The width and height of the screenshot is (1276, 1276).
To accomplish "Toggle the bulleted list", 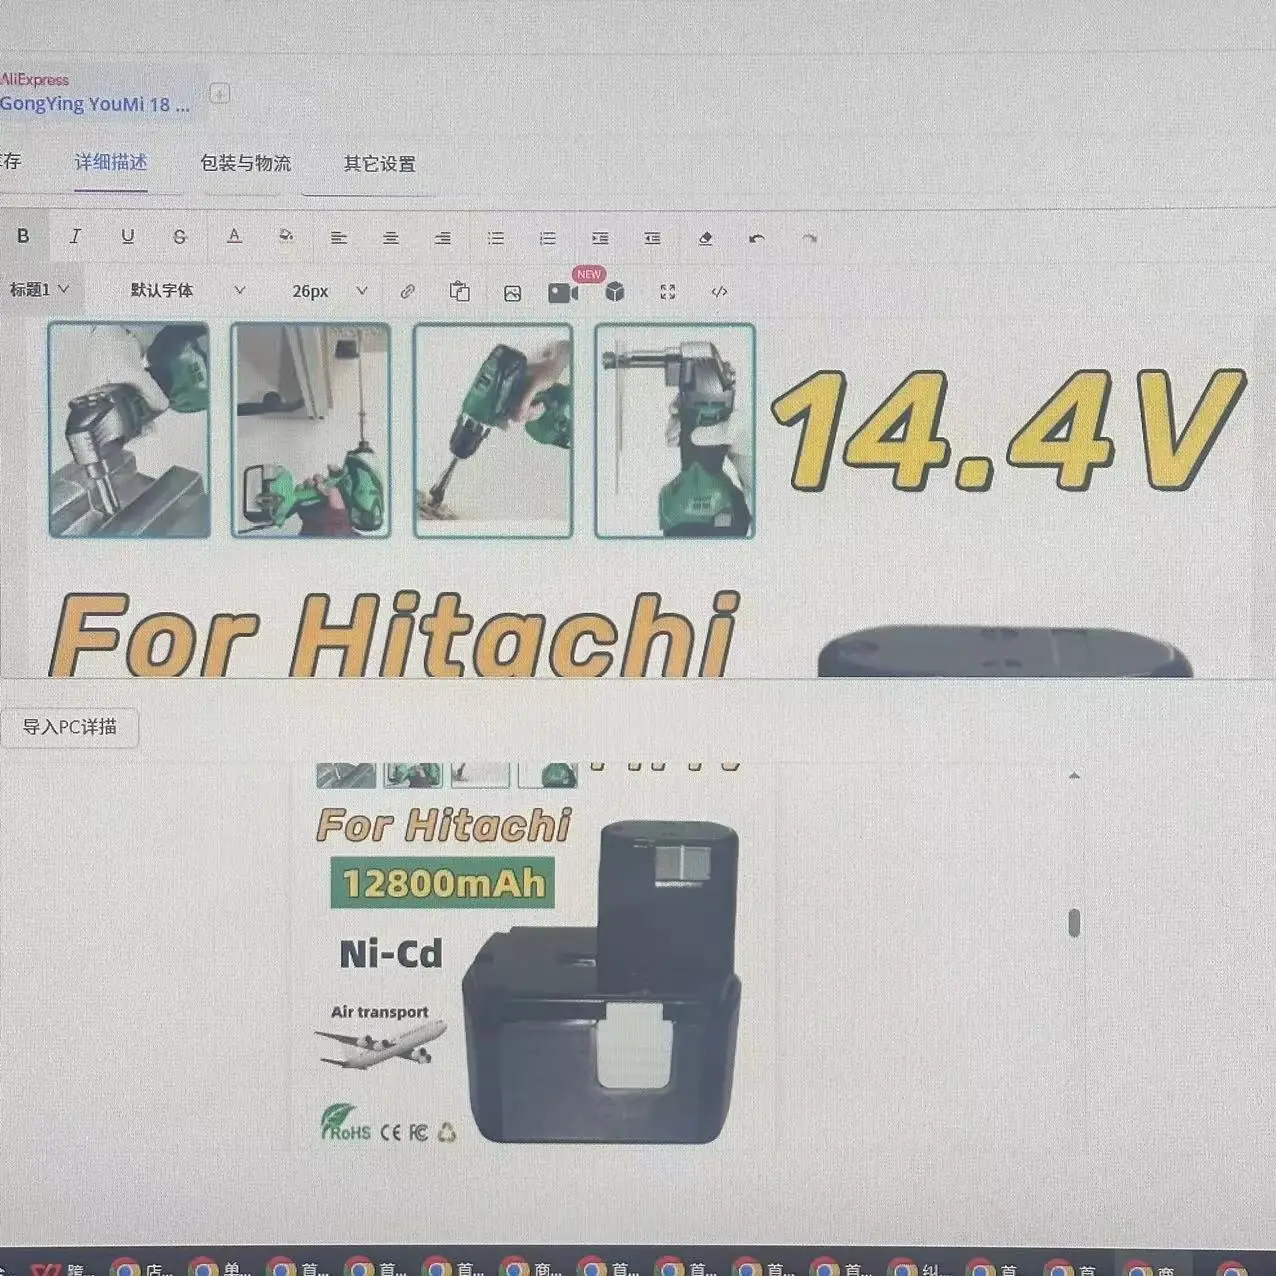I will tap(495, 237).
